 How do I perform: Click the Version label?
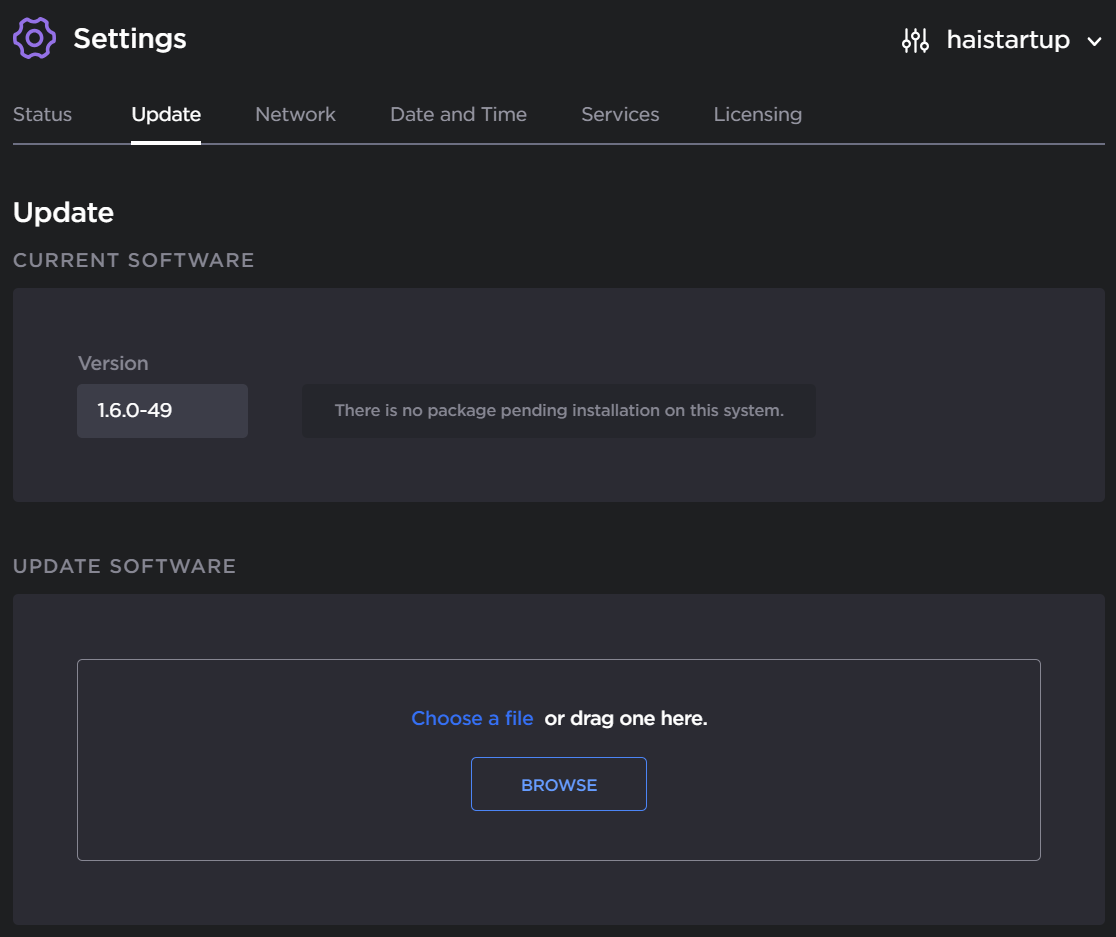(113, 363)
